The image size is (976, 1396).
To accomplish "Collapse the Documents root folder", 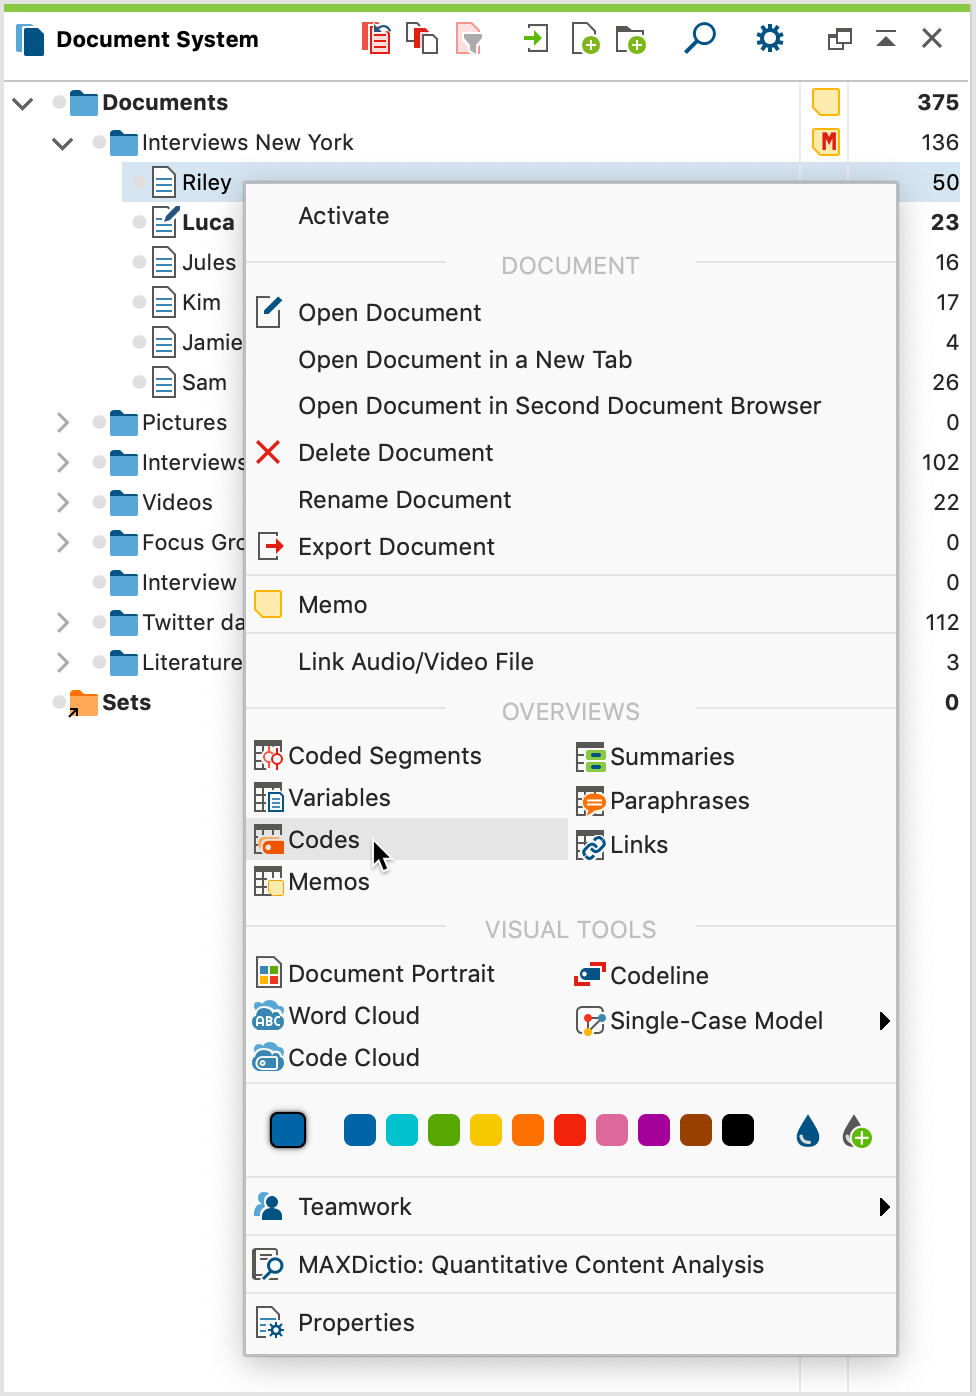I will pyautogui.click(x=23, y=103).
